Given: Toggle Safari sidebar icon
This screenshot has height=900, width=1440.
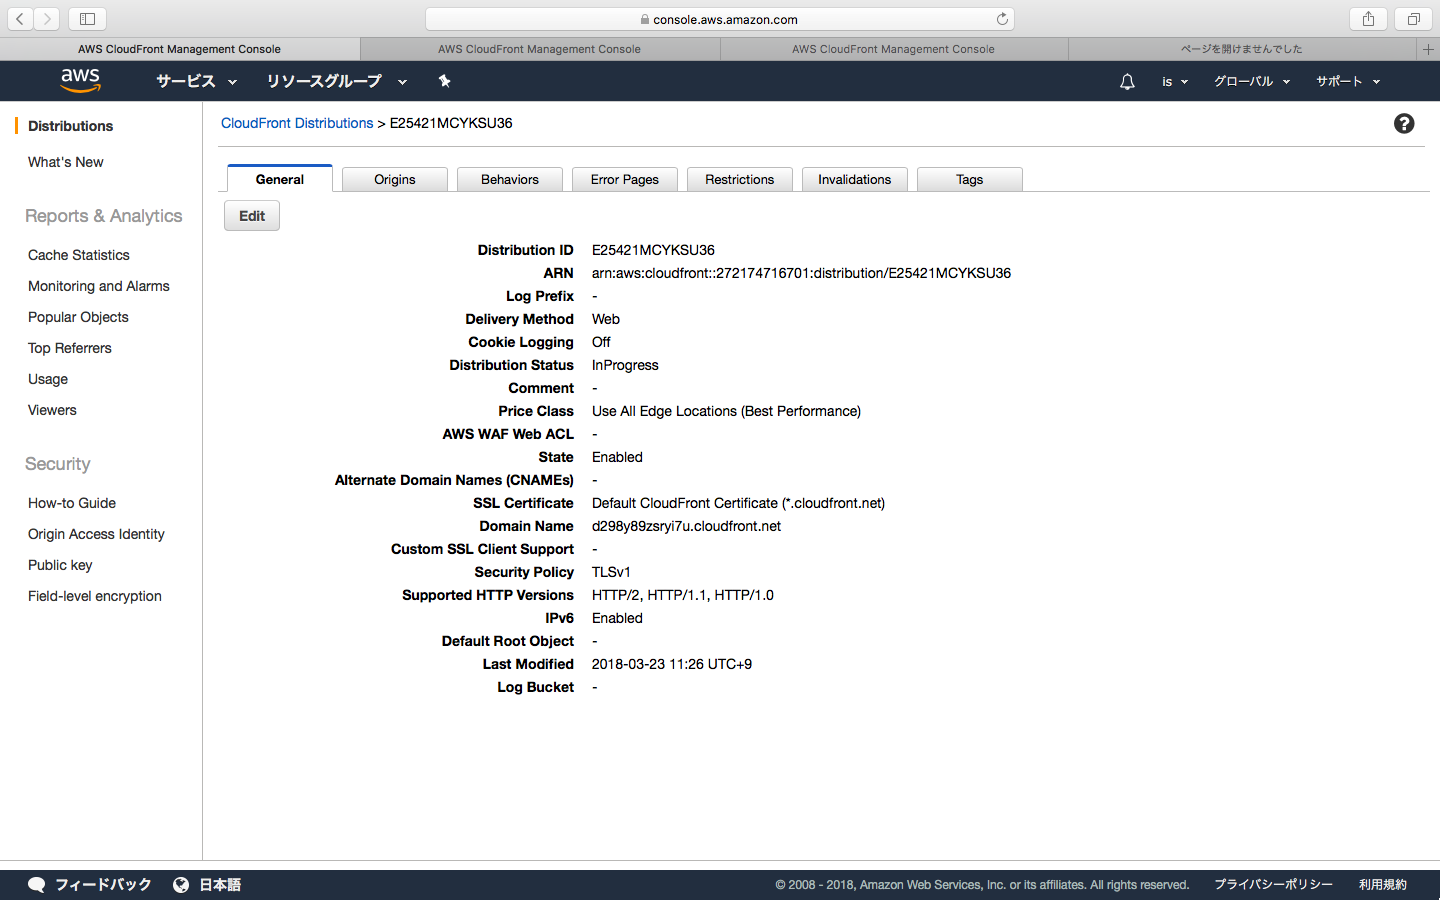Looking at the screenshot, I should coord(87,19).
